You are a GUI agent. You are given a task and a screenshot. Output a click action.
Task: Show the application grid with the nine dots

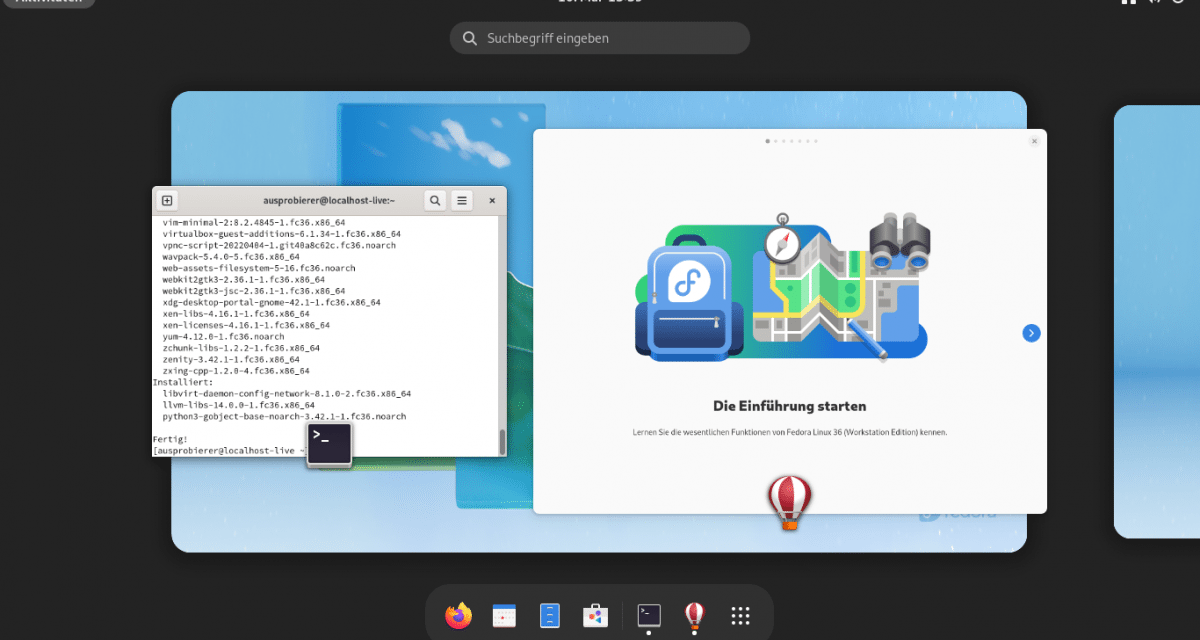[740, 615]
